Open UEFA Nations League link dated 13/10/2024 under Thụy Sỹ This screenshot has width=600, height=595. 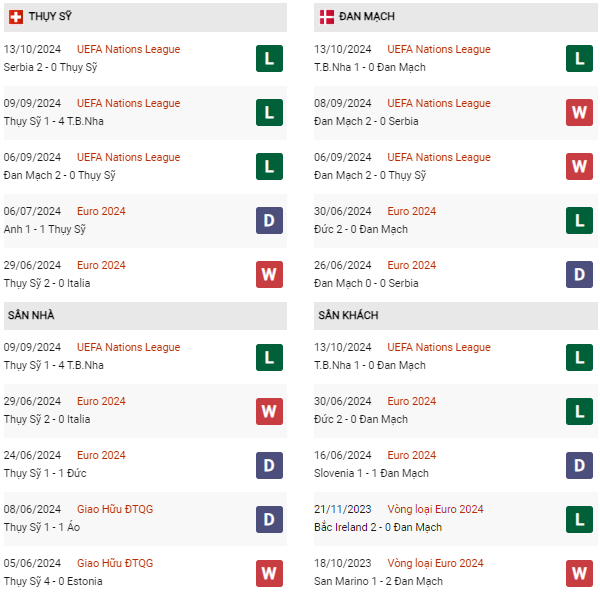tap(129, 49)
